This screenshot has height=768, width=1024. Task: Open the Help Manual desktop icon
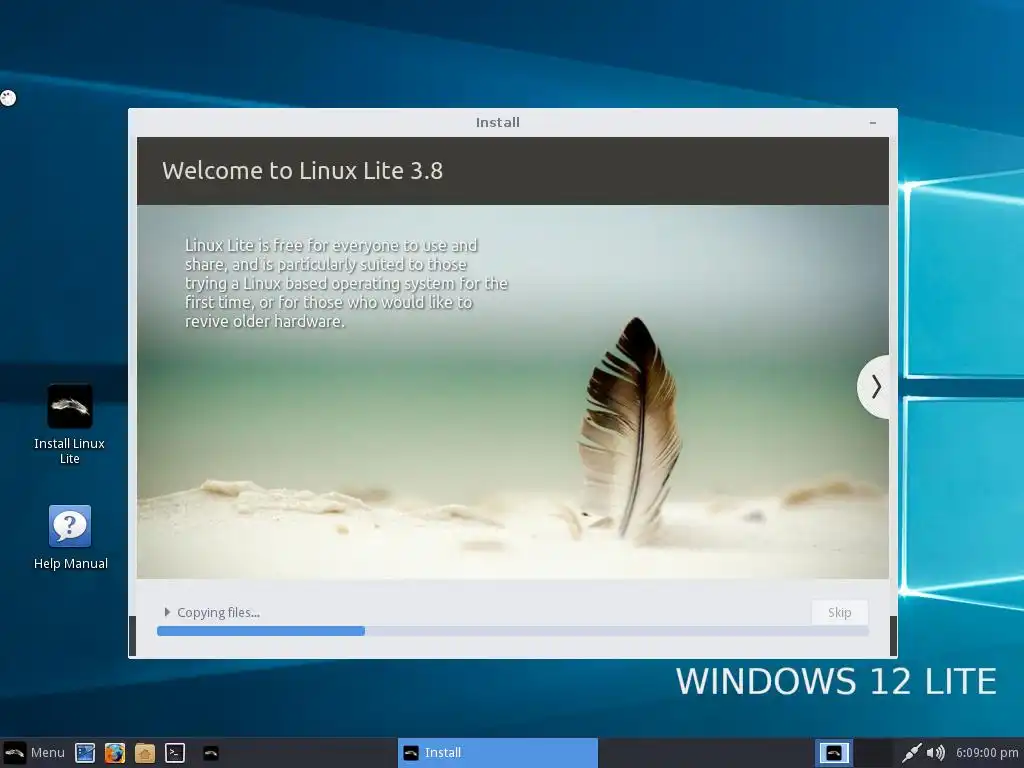[x=71, y=537]
